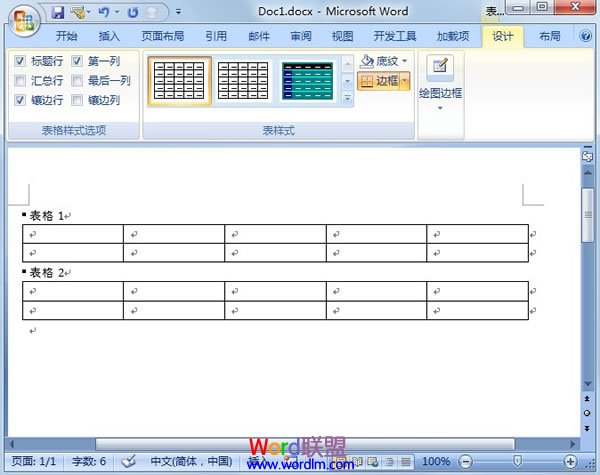
Task: Open the 加载项 tab
Action: tap(453, 36)
